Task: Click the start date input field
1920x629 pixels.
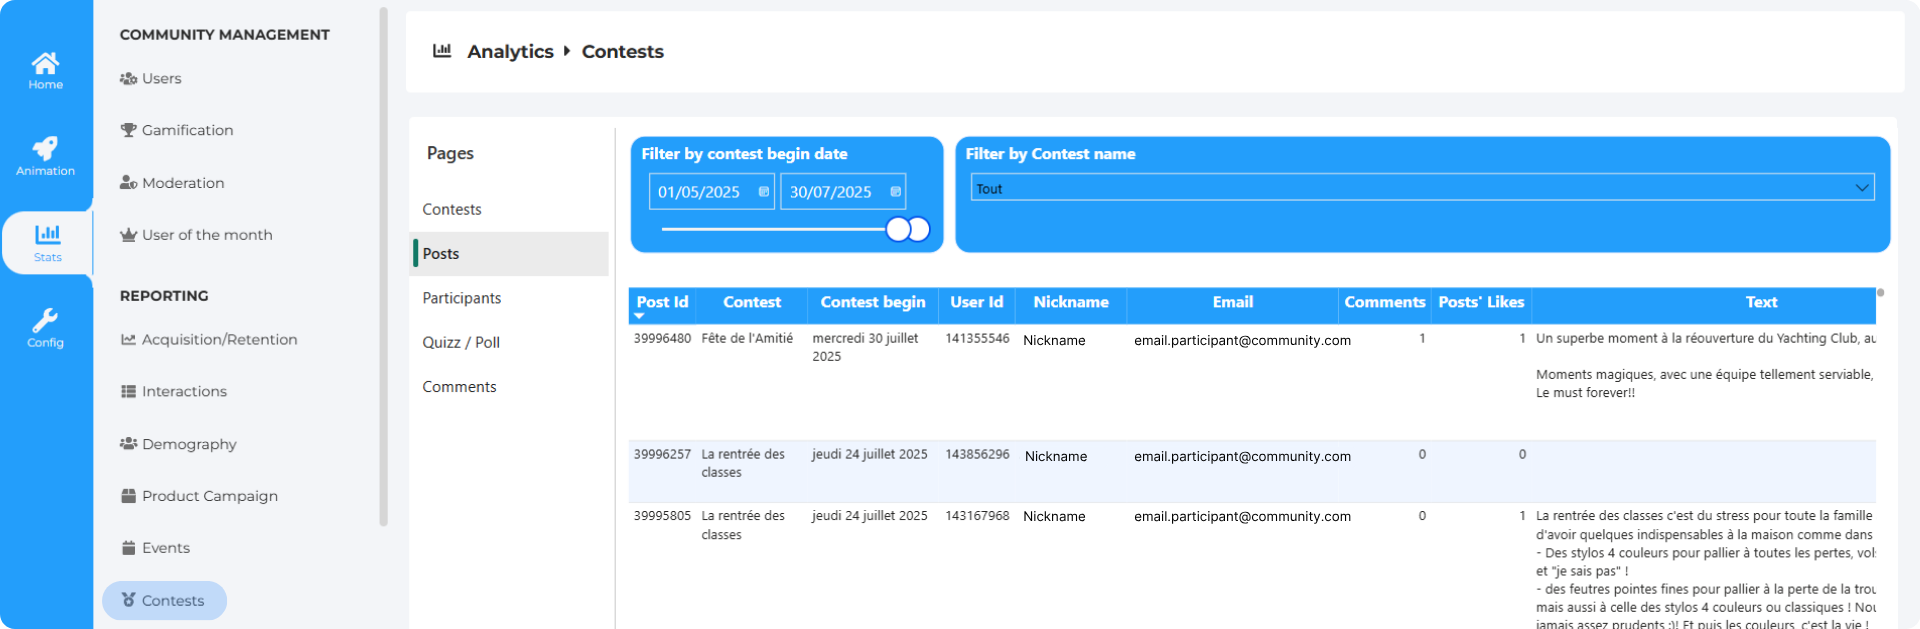Action: (x=699, y=192)
